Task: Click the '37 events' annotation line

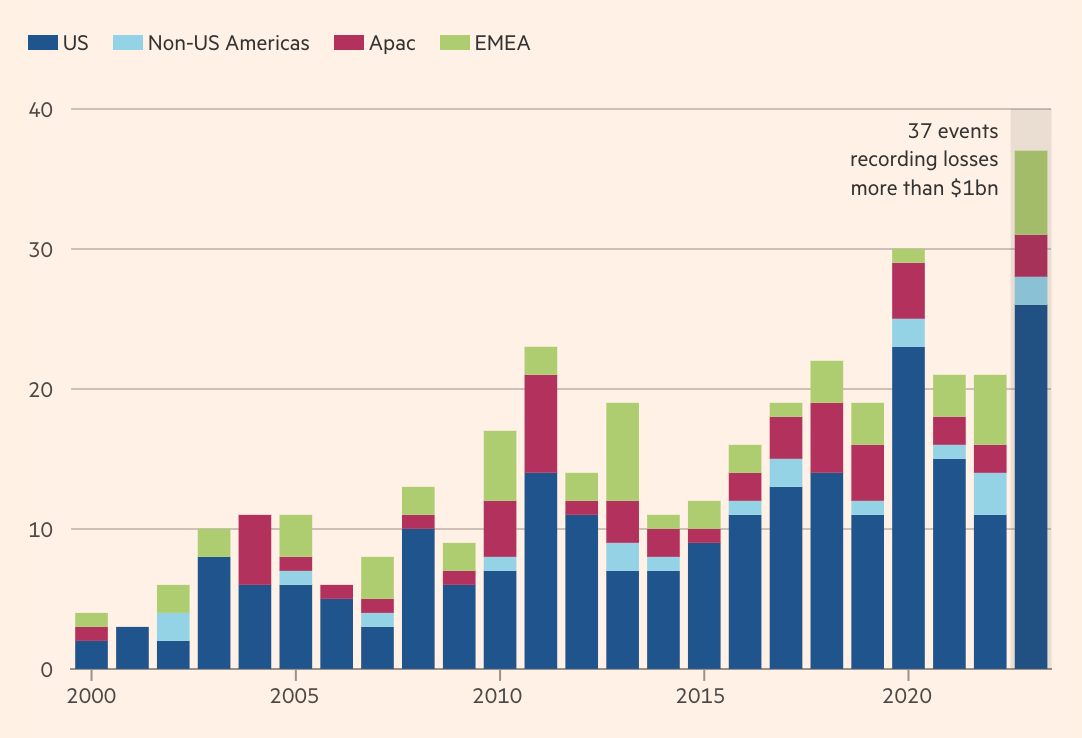Action: coord(953,130)
